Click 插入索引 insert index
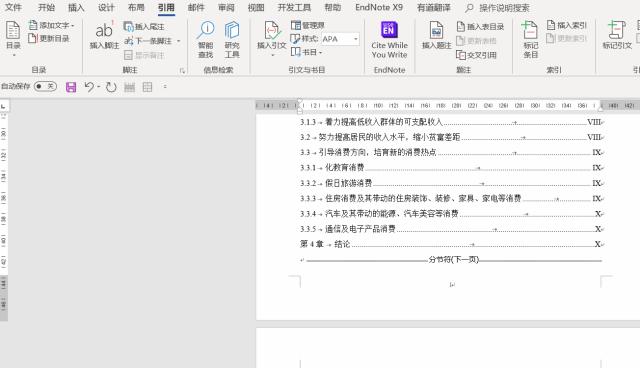Screen dimensions: 640x368 [x=567, y=25]
